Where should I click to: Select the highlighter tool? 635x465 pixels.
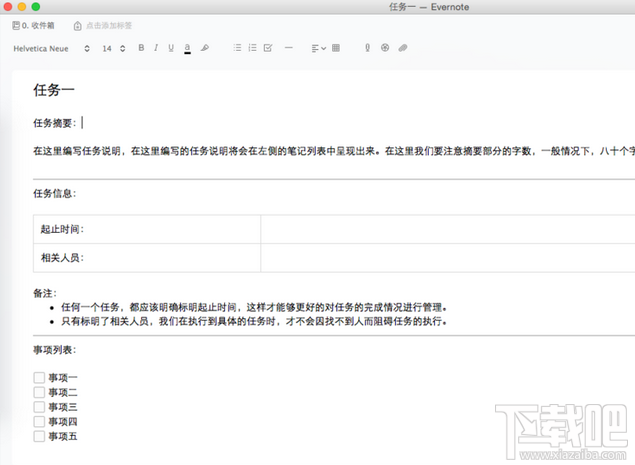coord(205,48)
